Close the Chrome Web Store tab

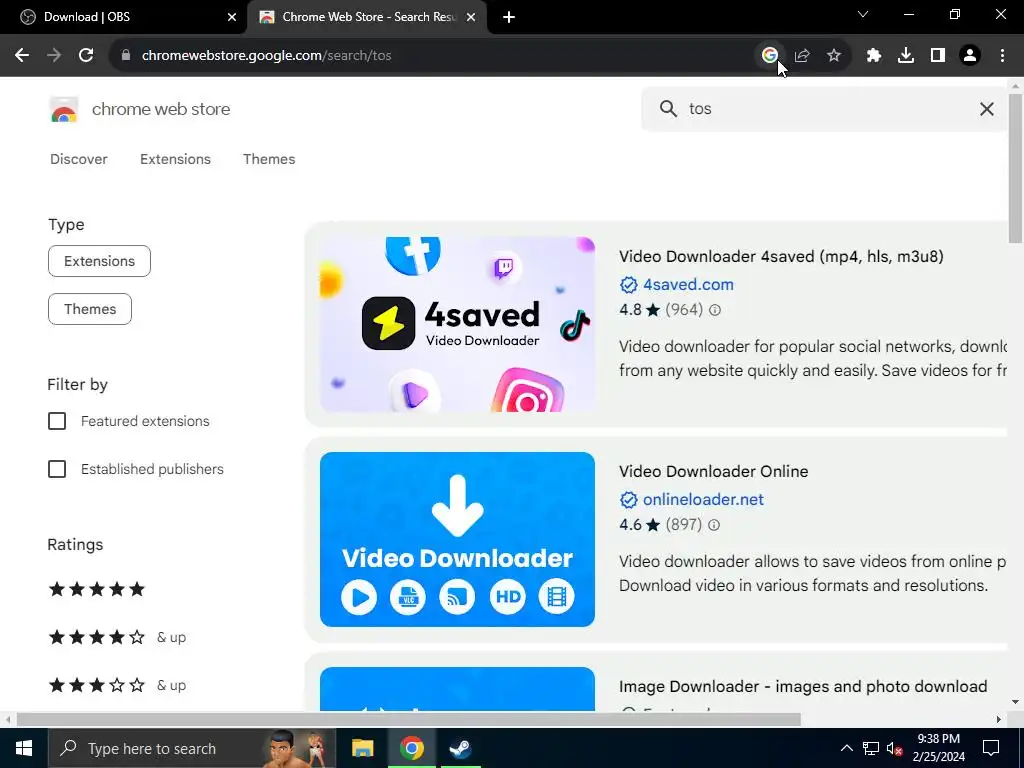471,17
